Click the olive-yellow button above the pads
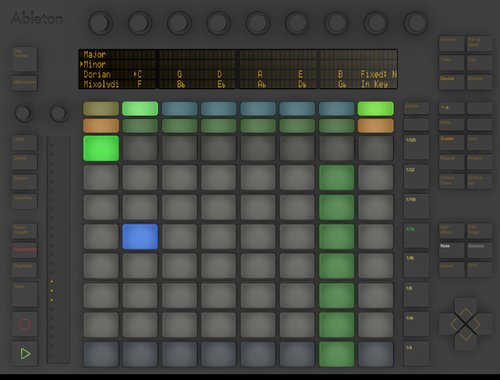The height and width of the screenshot is (380, 500). [x=101, y=109]
